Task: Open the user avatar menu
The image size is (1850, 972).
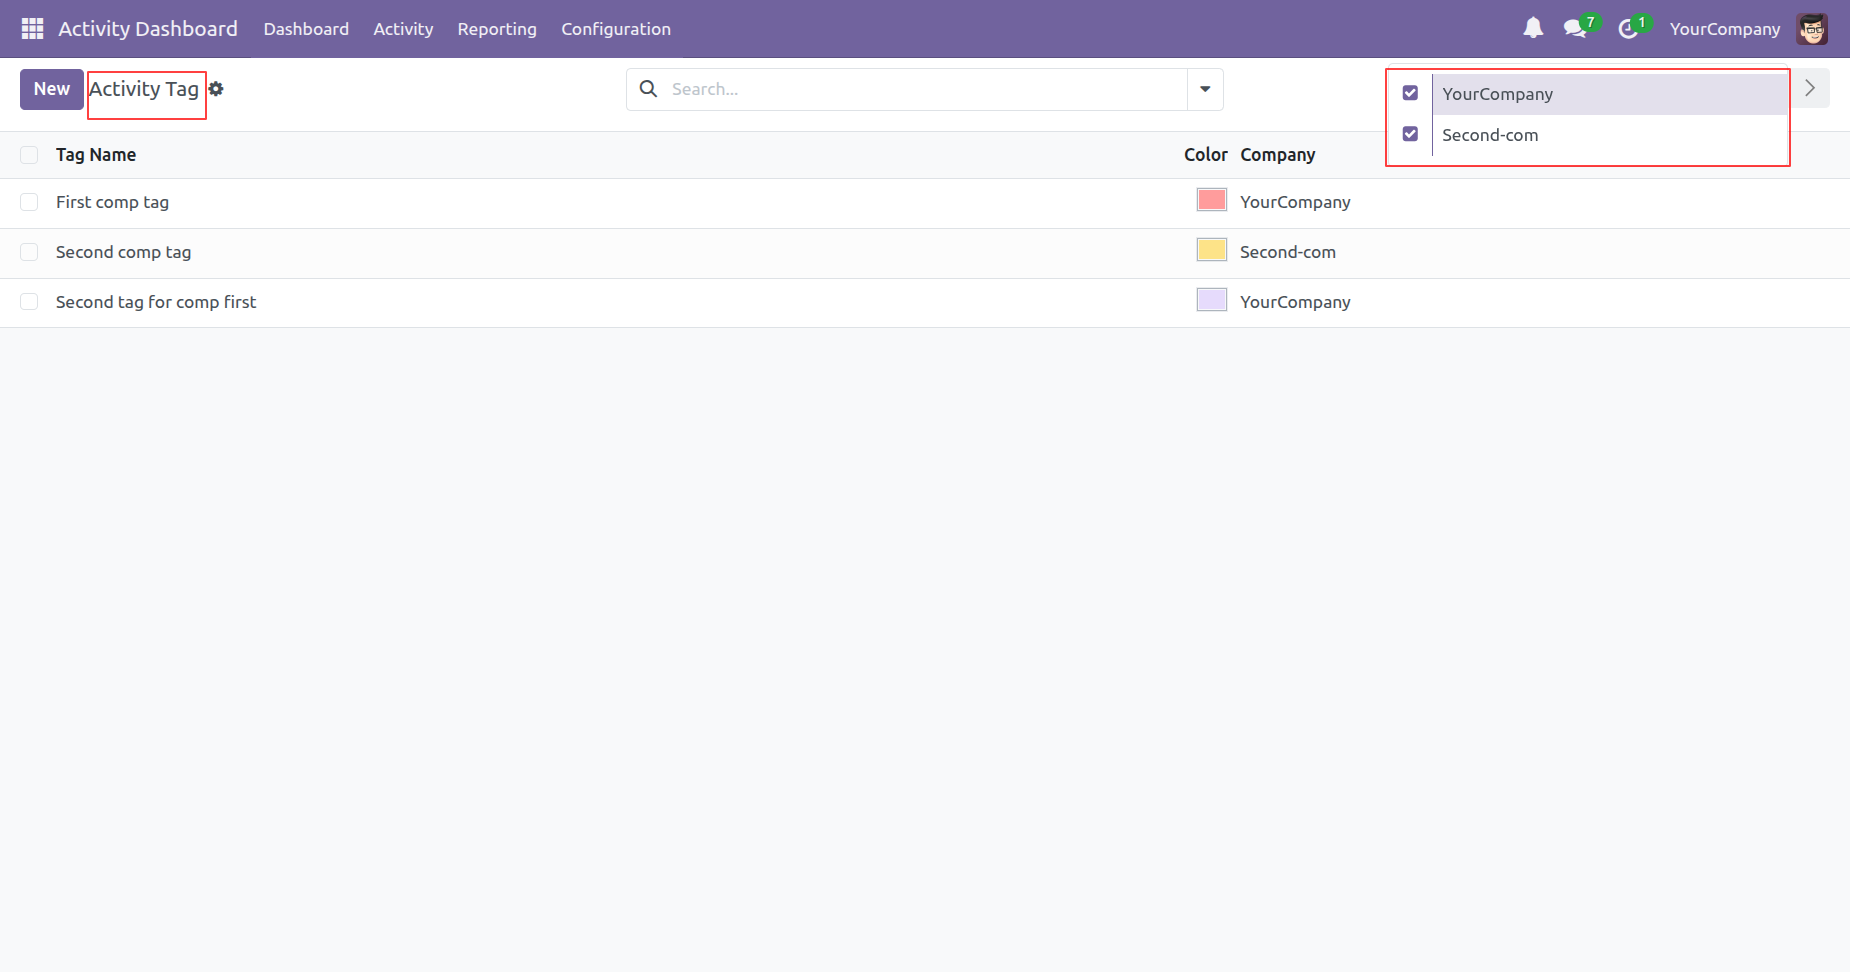Action: (x=1812, y=29)
